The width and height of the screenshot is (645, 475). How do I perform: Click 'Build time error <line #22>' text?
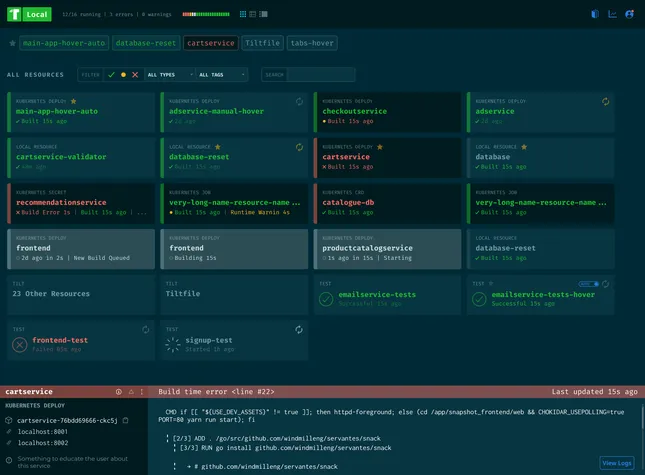point(216,392)
